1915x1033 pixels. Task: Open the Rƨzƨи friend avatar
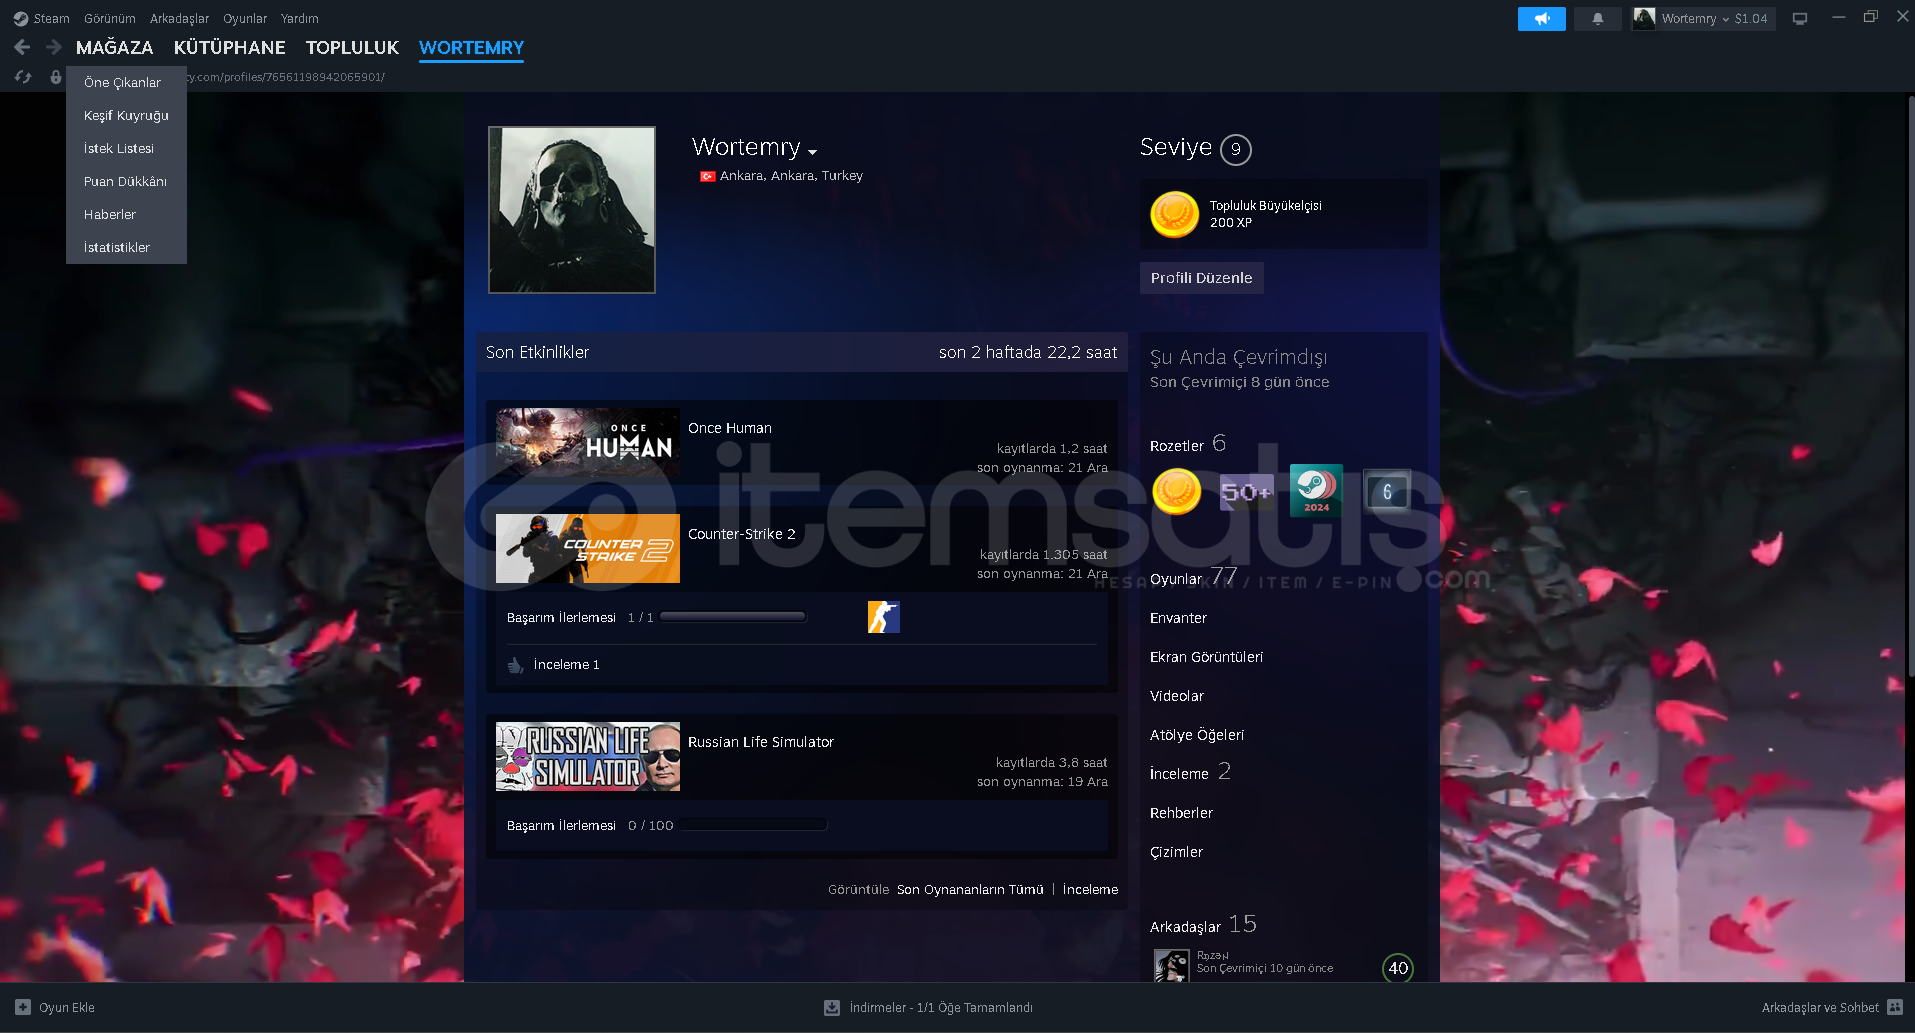click(x=1171, y=966)
